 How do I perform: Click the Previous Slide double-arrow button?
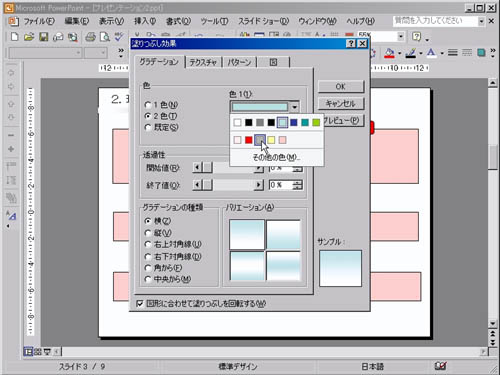(x=493, y=334)
